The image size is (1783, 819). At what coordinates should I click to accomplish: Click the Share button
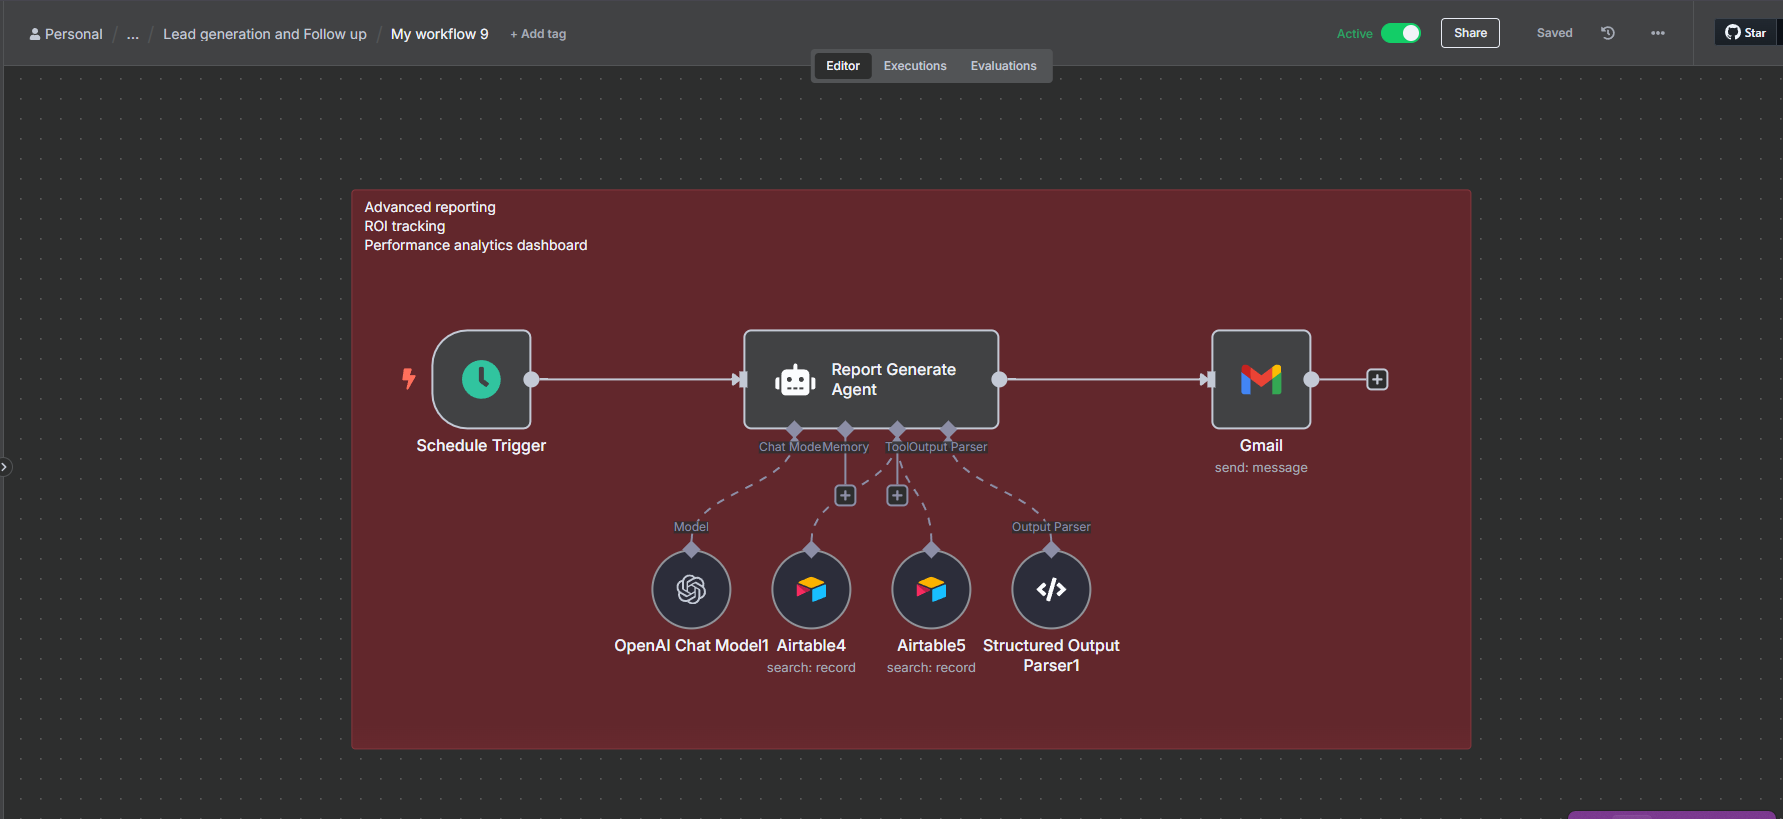(x=1470, y=33)
